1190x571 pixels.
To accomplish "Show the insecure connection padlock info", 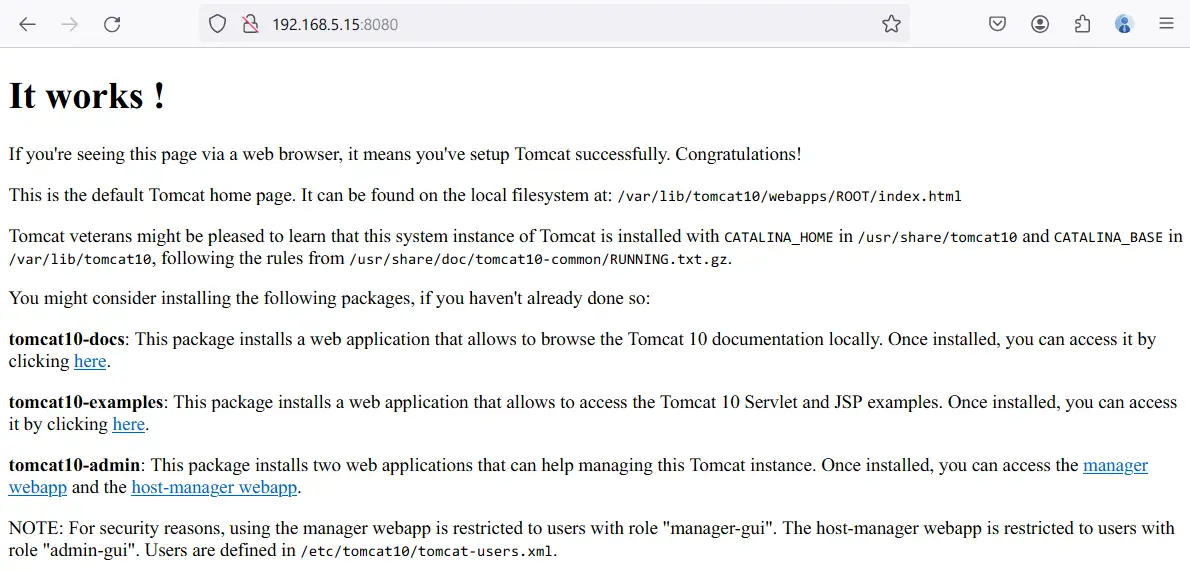I will coord(250,24).
